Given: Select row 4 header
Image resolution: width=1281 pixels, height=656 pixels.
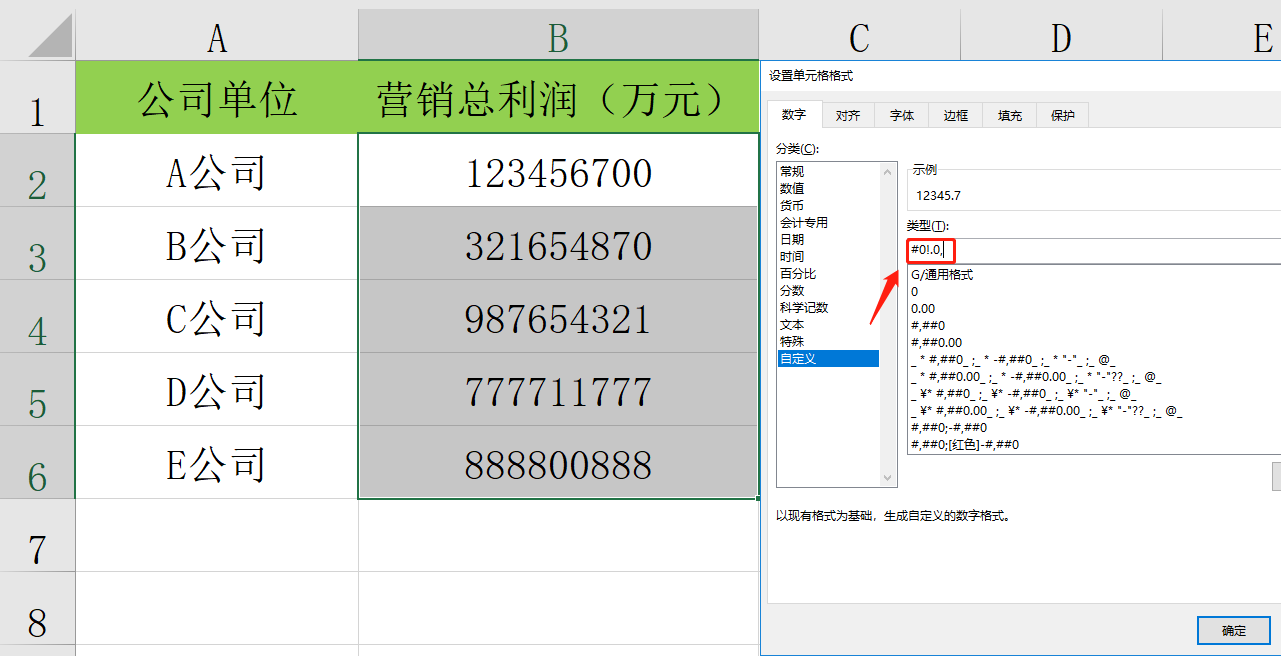Looking at the screenshot, I should tap(37, 316).
